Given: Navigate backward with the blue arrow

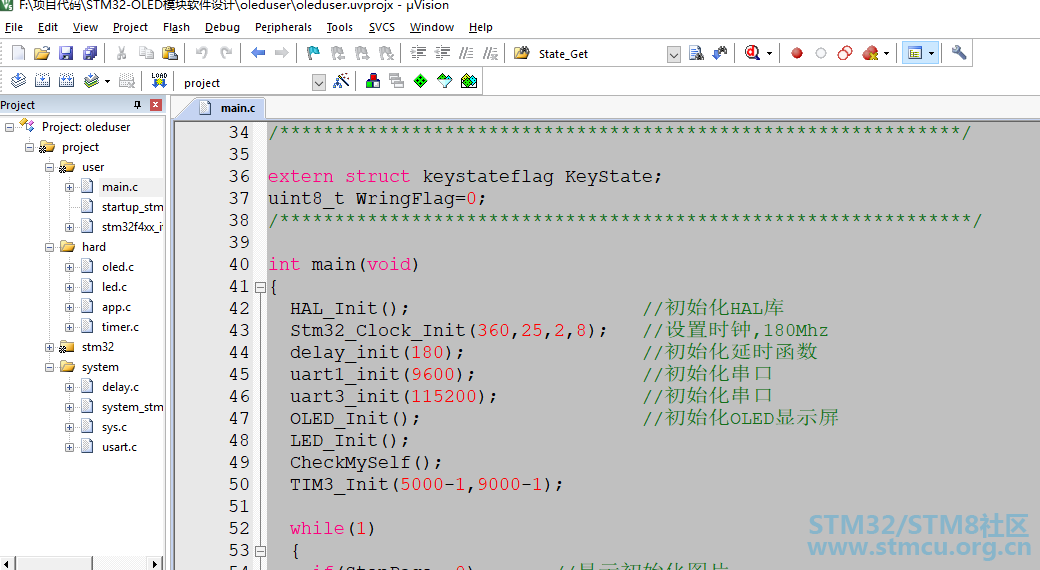Looking at the screenshot, I should click(258, 53).
